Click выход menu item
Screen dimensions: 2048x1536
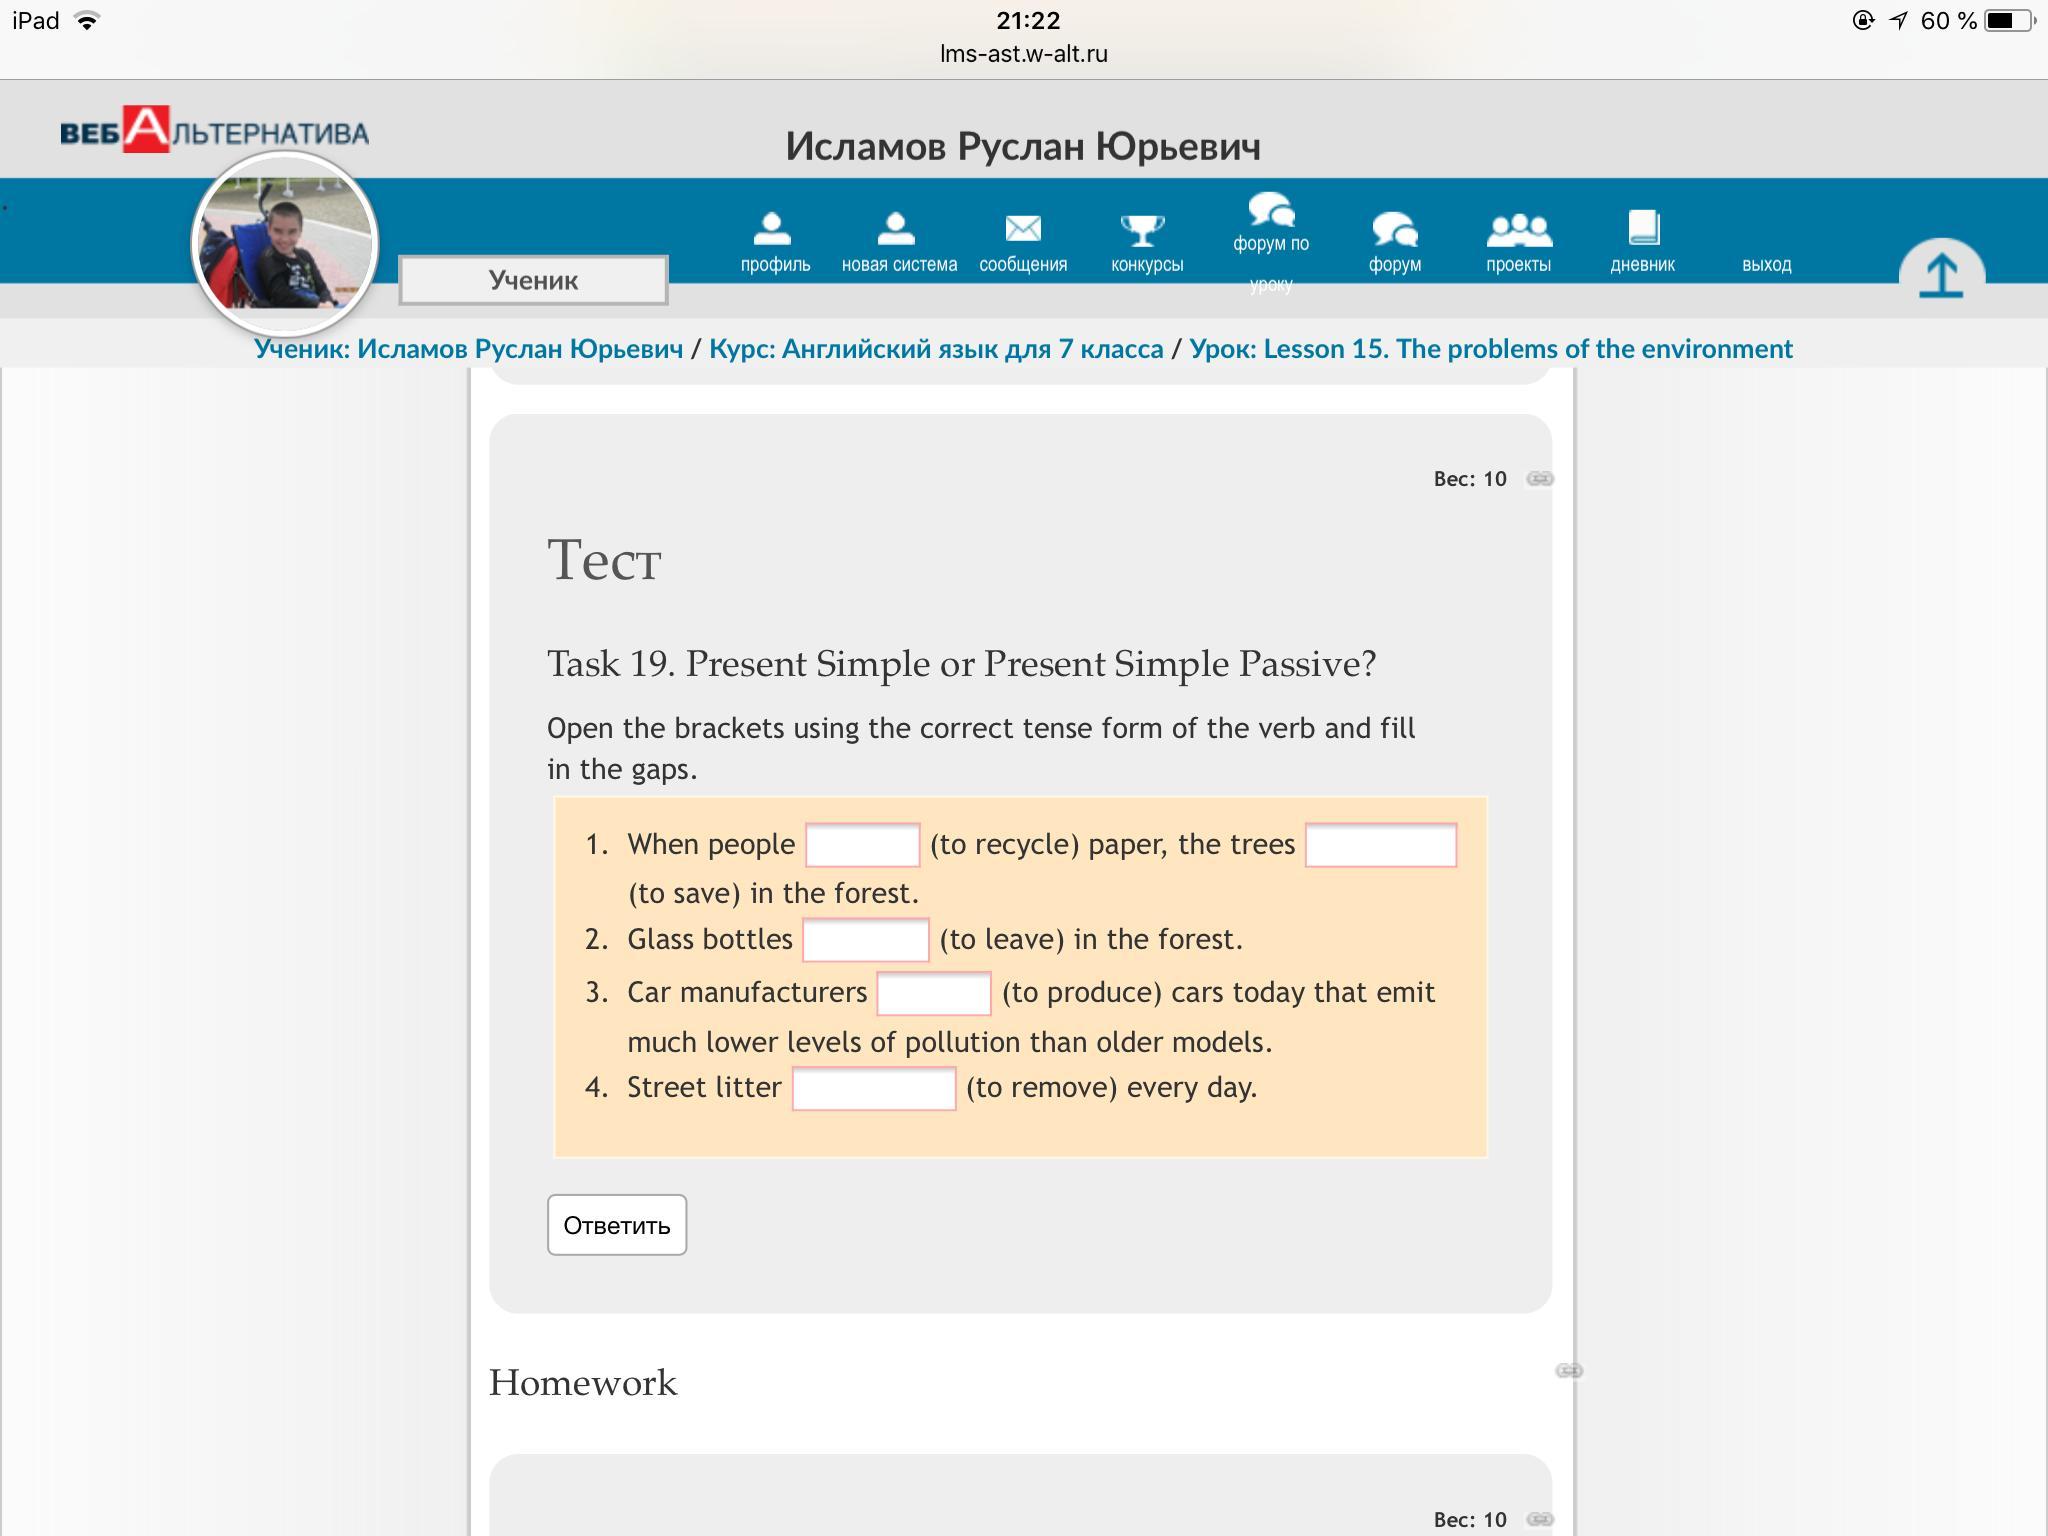(1766, 264)
